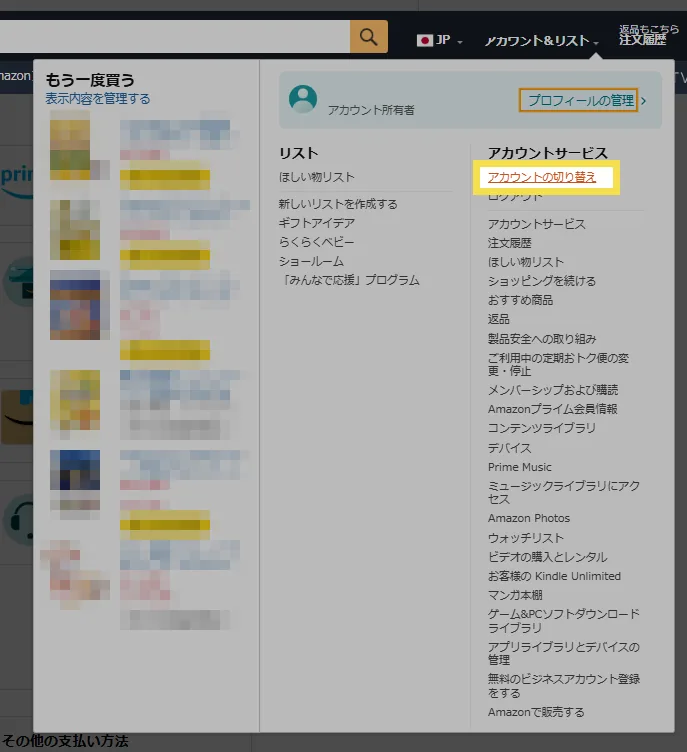The image size is (687, 752).
Task: Click アカウントの切り替え link
Action: (542, 177)
